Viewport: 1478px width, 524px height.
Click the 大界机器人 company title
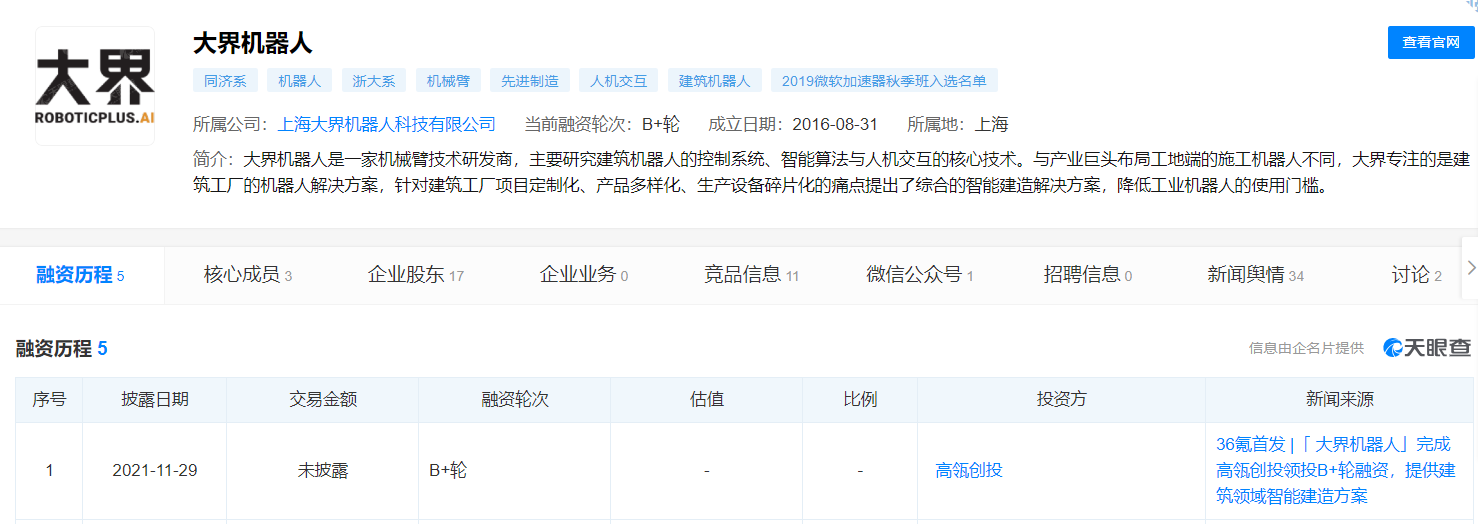tap(253, 43)
